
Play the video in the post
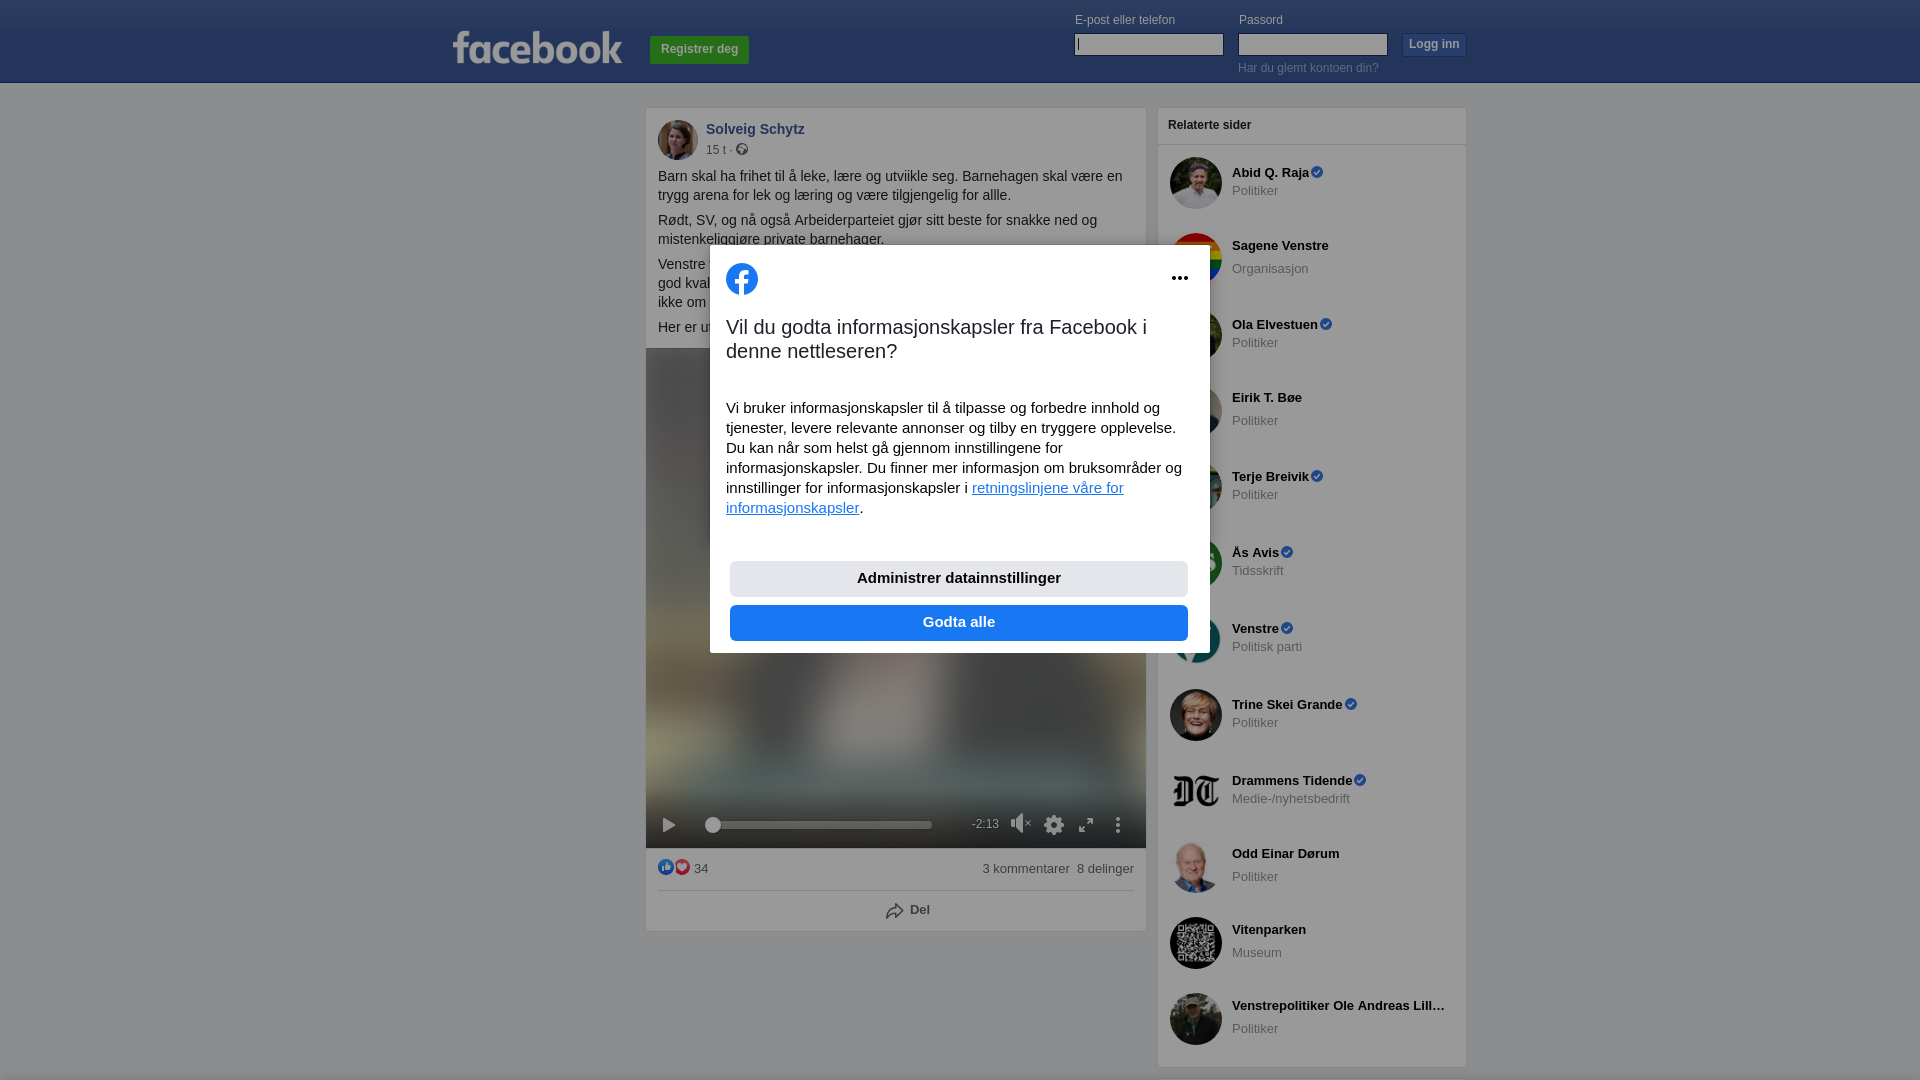[x=669, y=825]
